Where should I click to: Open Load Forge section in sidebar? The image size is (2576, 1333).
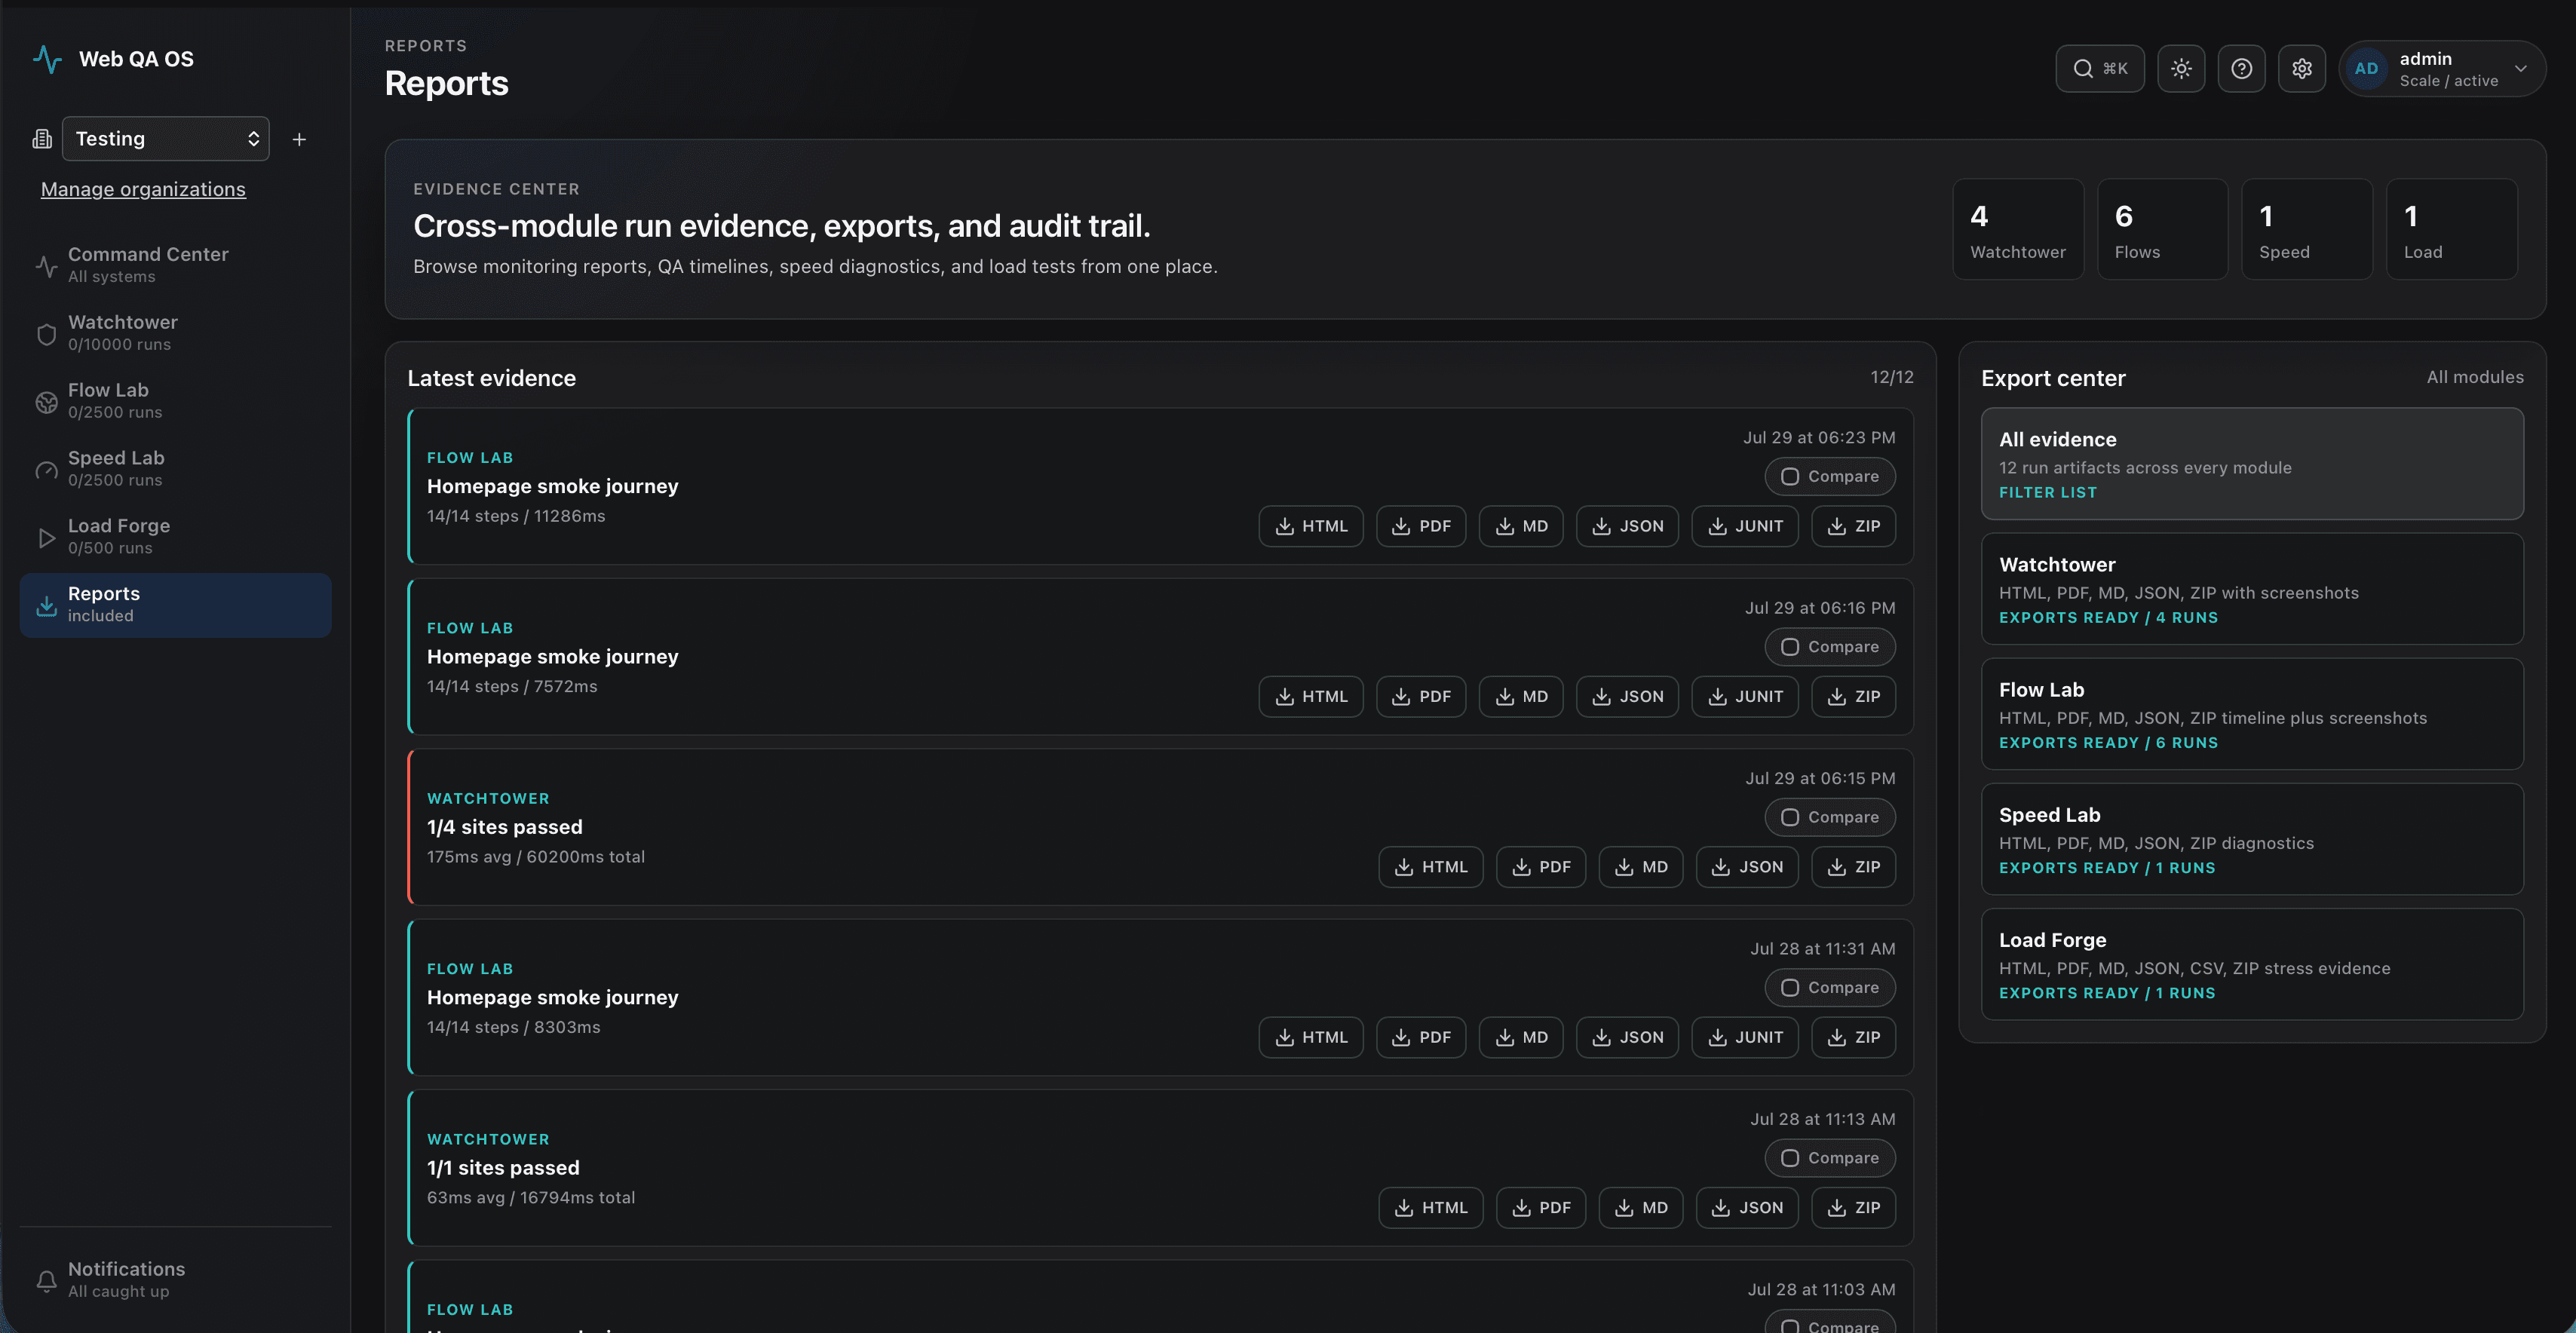point(176,537)
